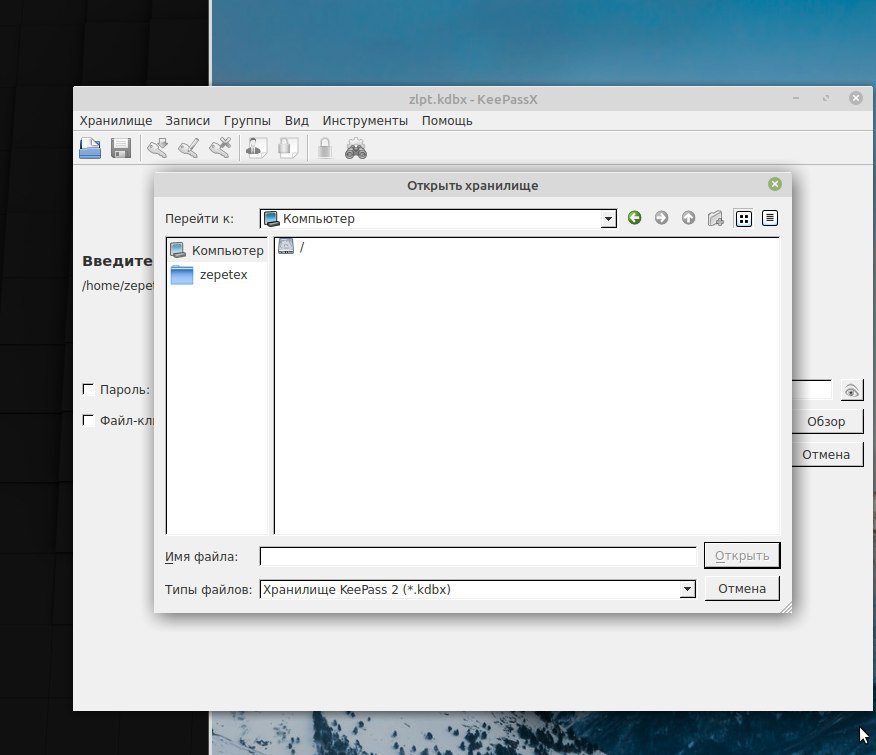Click the copy username toolbar icon
The image size is (876, 755).
point(256,148)
